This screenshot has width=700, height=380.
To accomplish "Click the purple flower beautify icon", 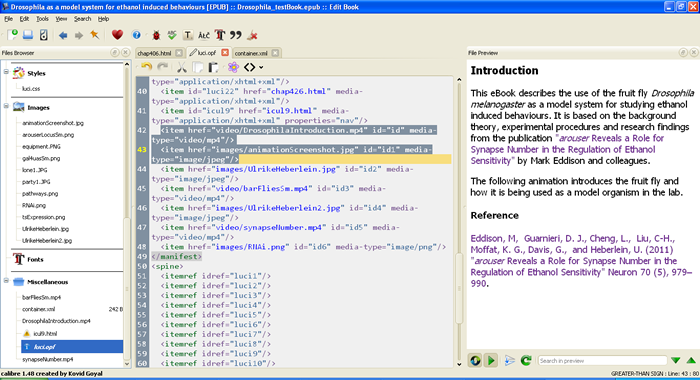I will pyautogui.click(x=233, y=67).
